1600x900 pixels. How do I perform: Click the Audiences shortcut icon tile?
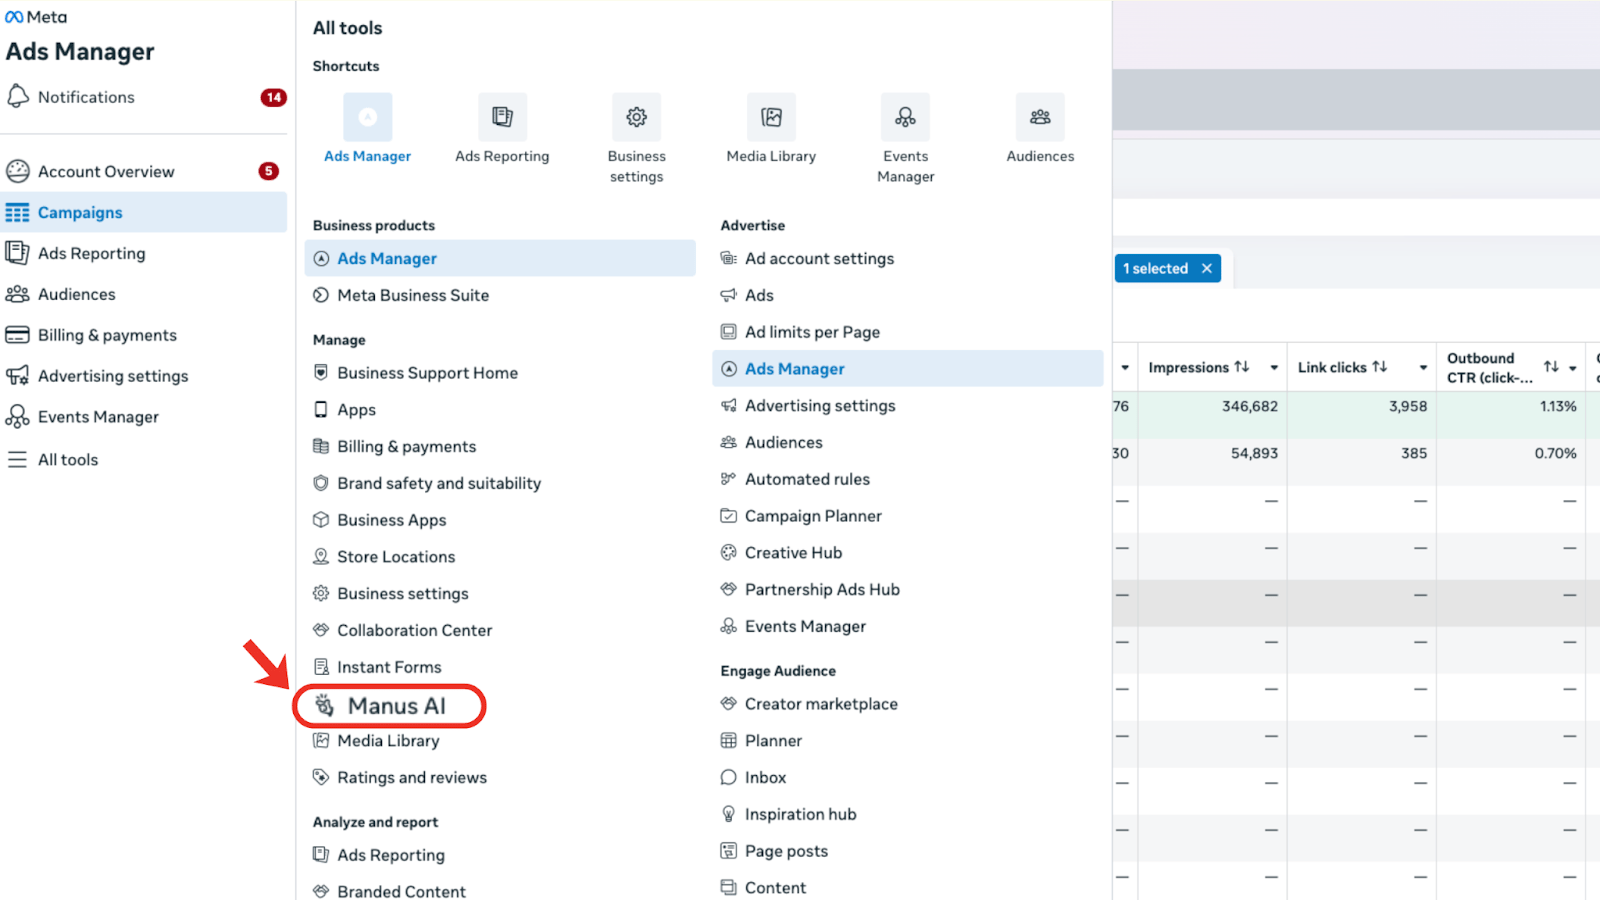tap(1040, 117)
